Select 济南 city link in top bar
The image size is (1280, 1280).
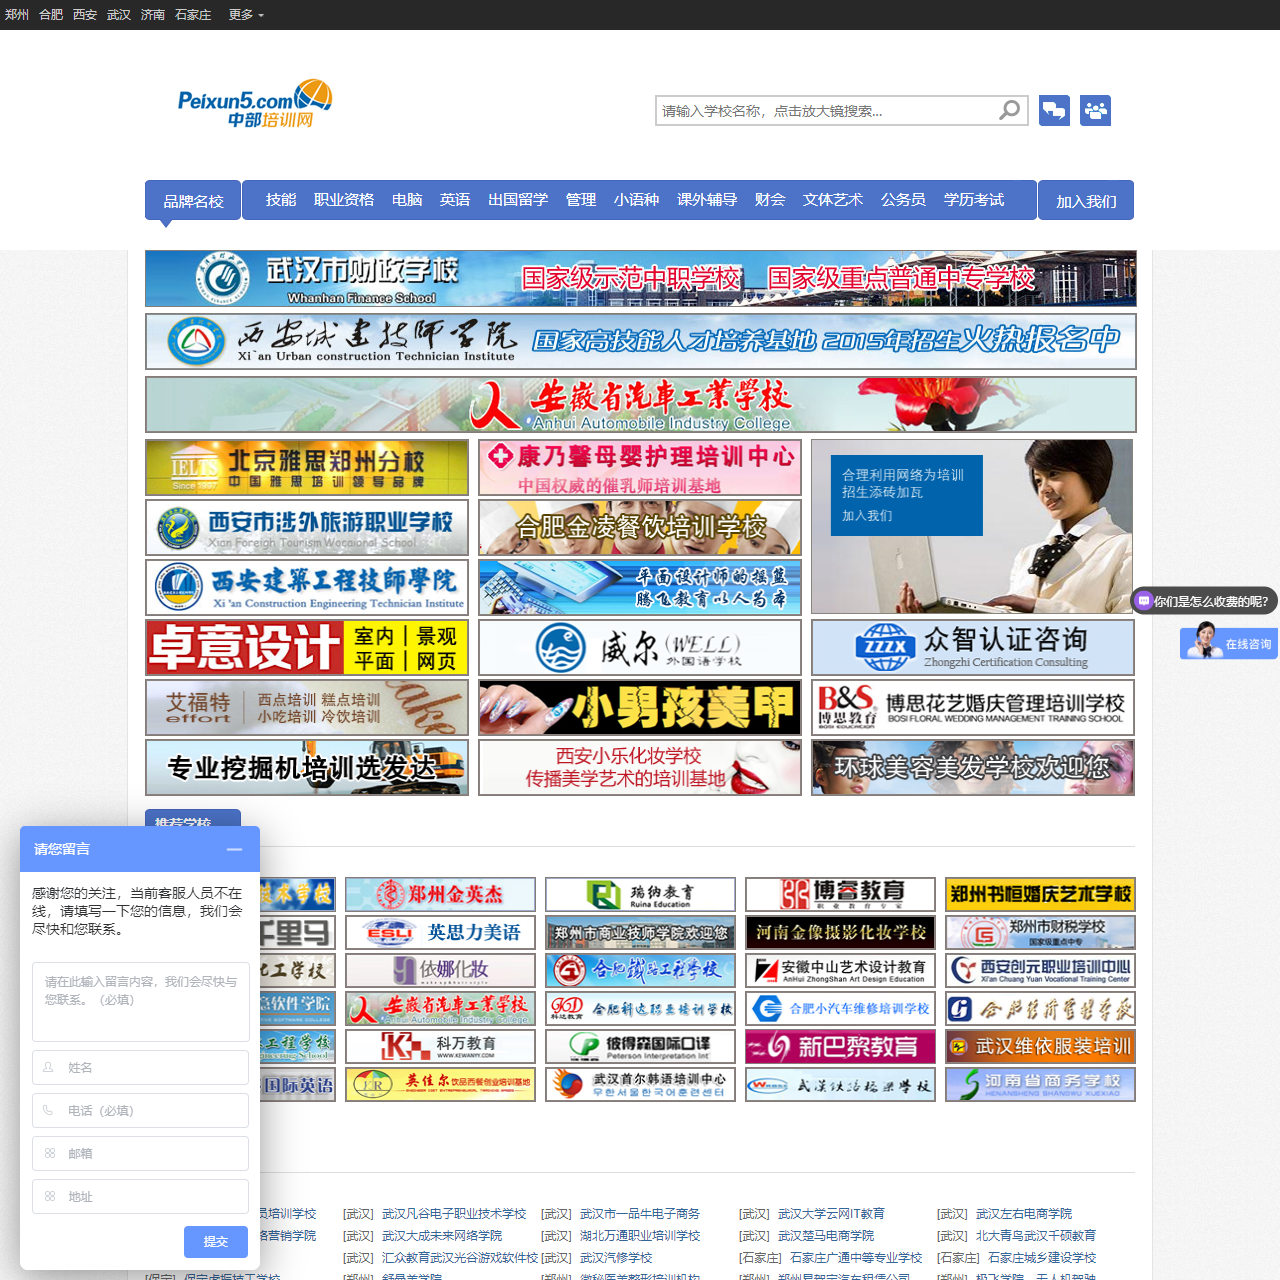pos(153,15)
